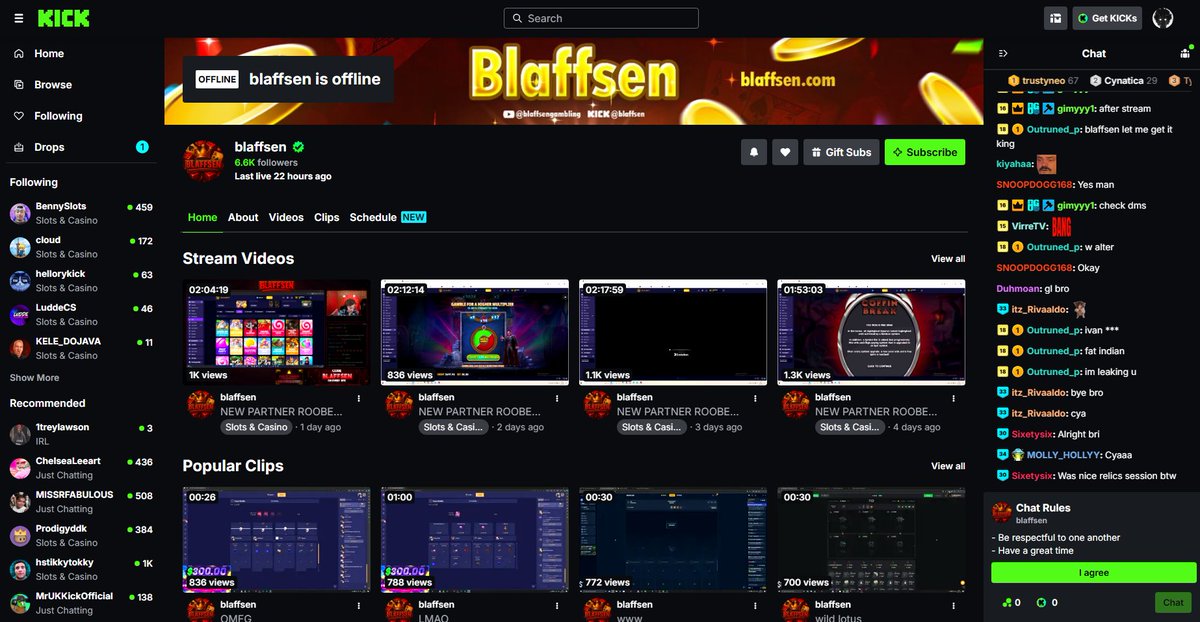Click the green Subscribe button
The image size is (1200, 622).
(x=925, y=152)
